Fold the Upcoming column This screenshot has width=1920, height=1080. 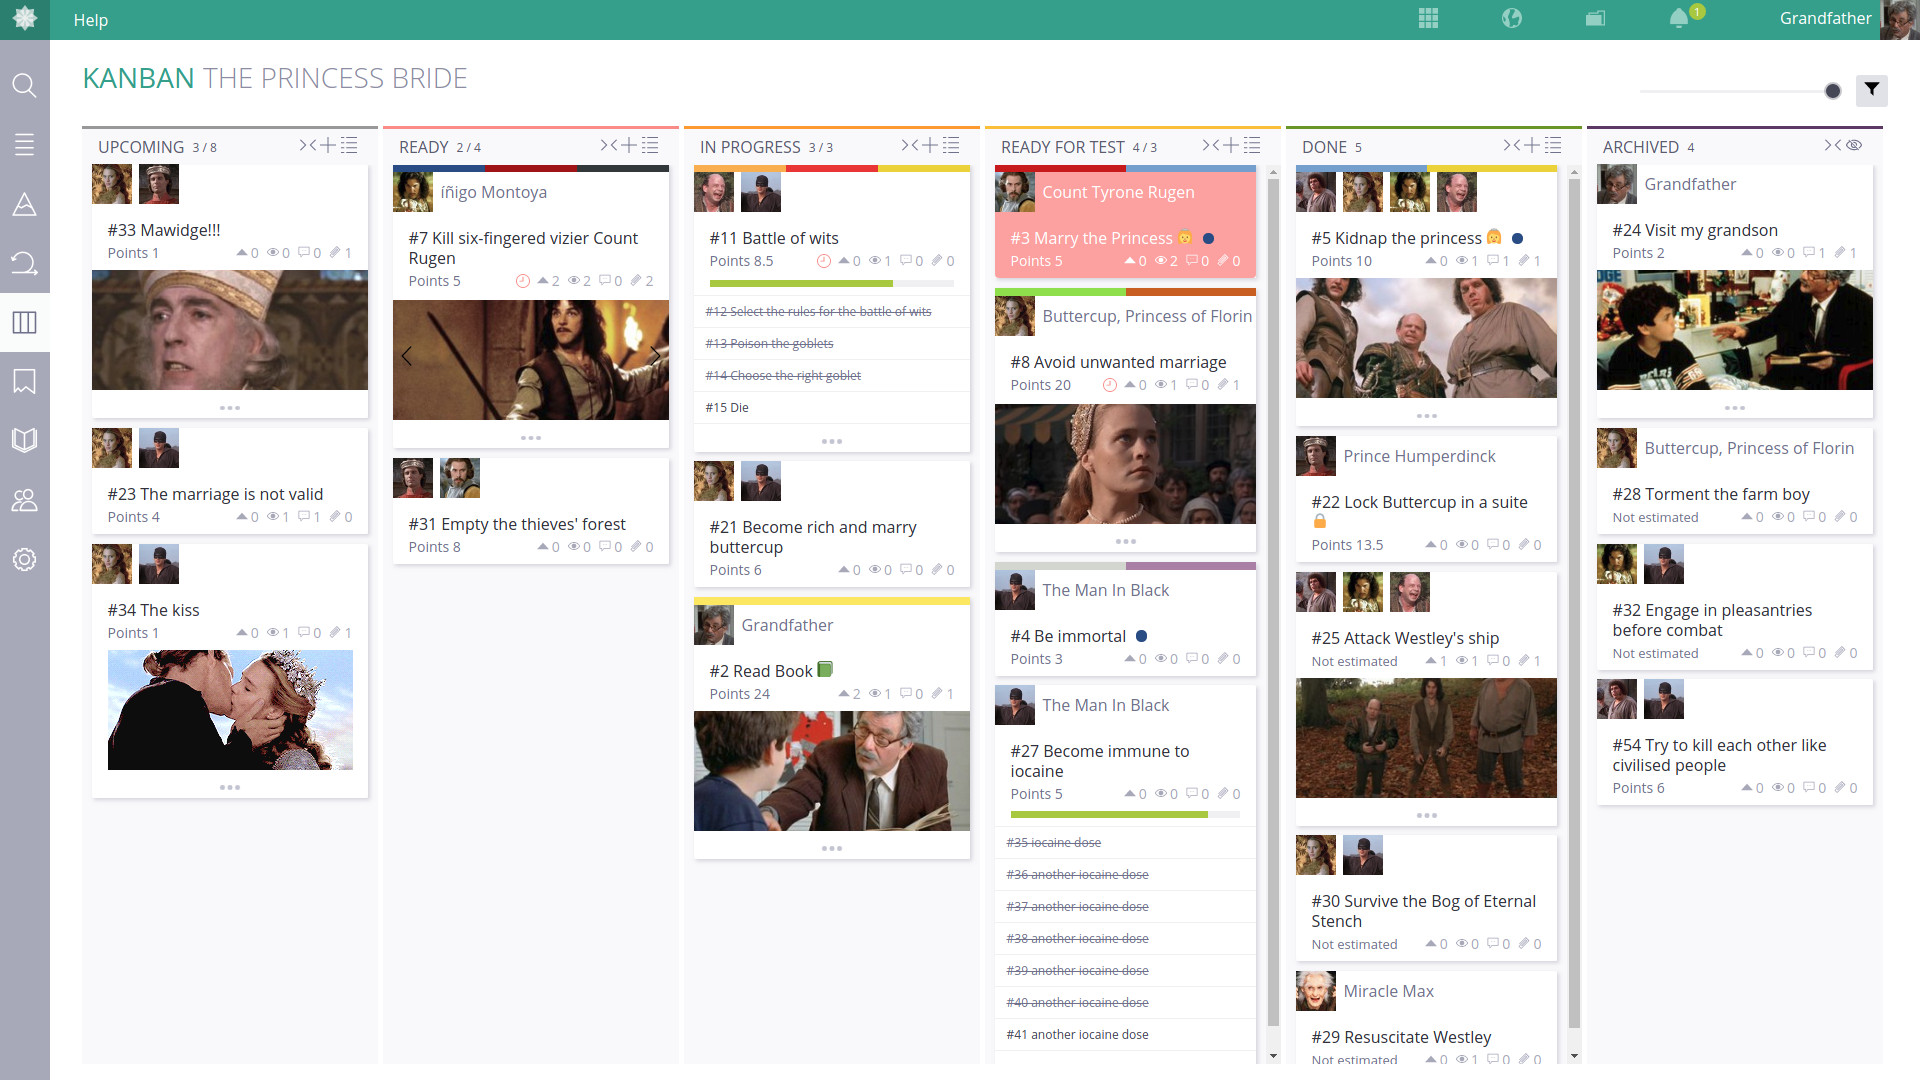point(307,146)
